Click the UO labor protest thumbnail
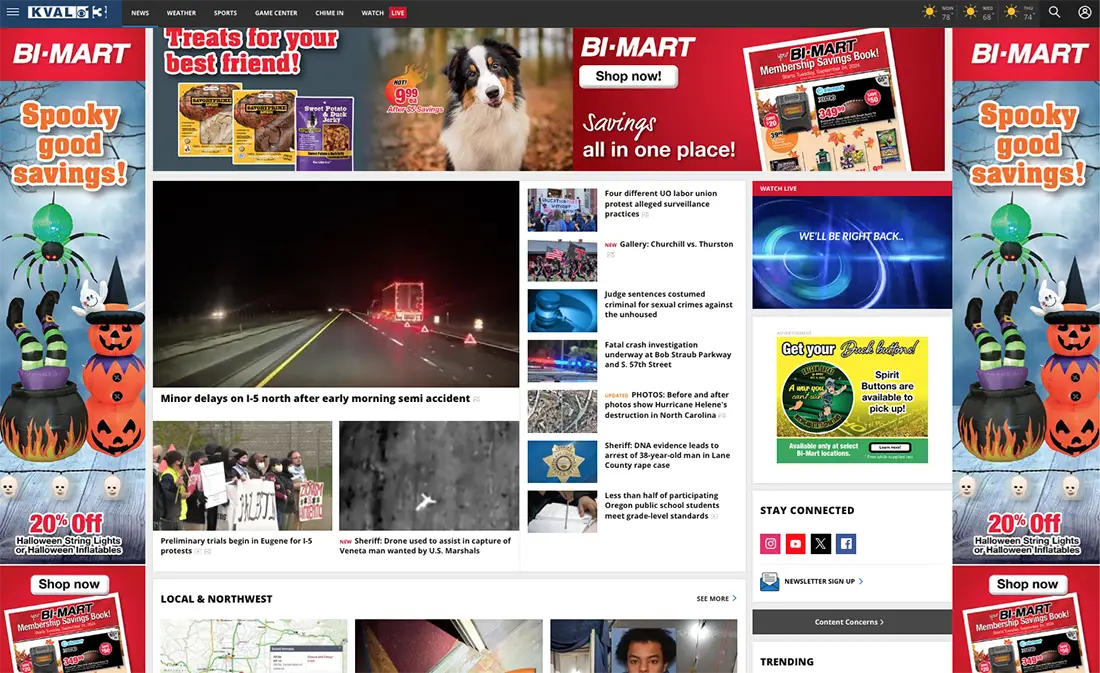 (x=562, y=210)
